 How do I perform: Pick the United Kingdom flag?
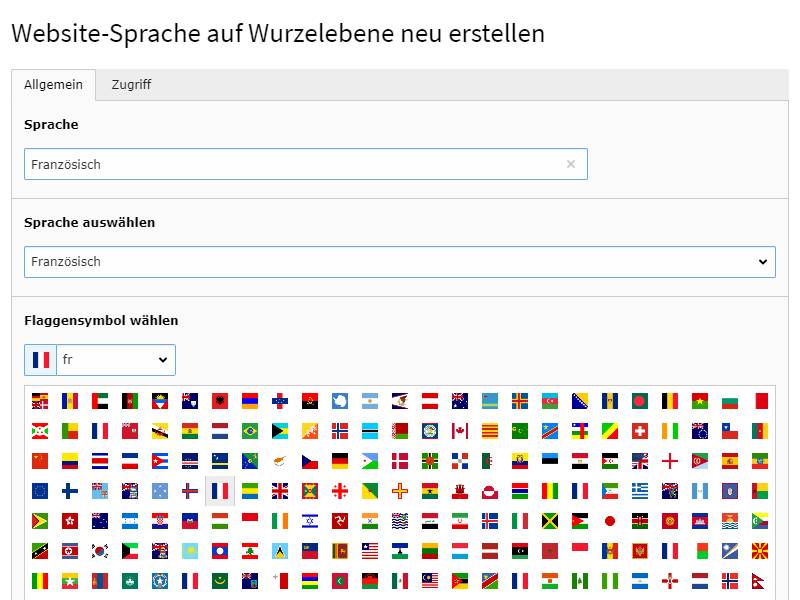click(x=280, y=491)
